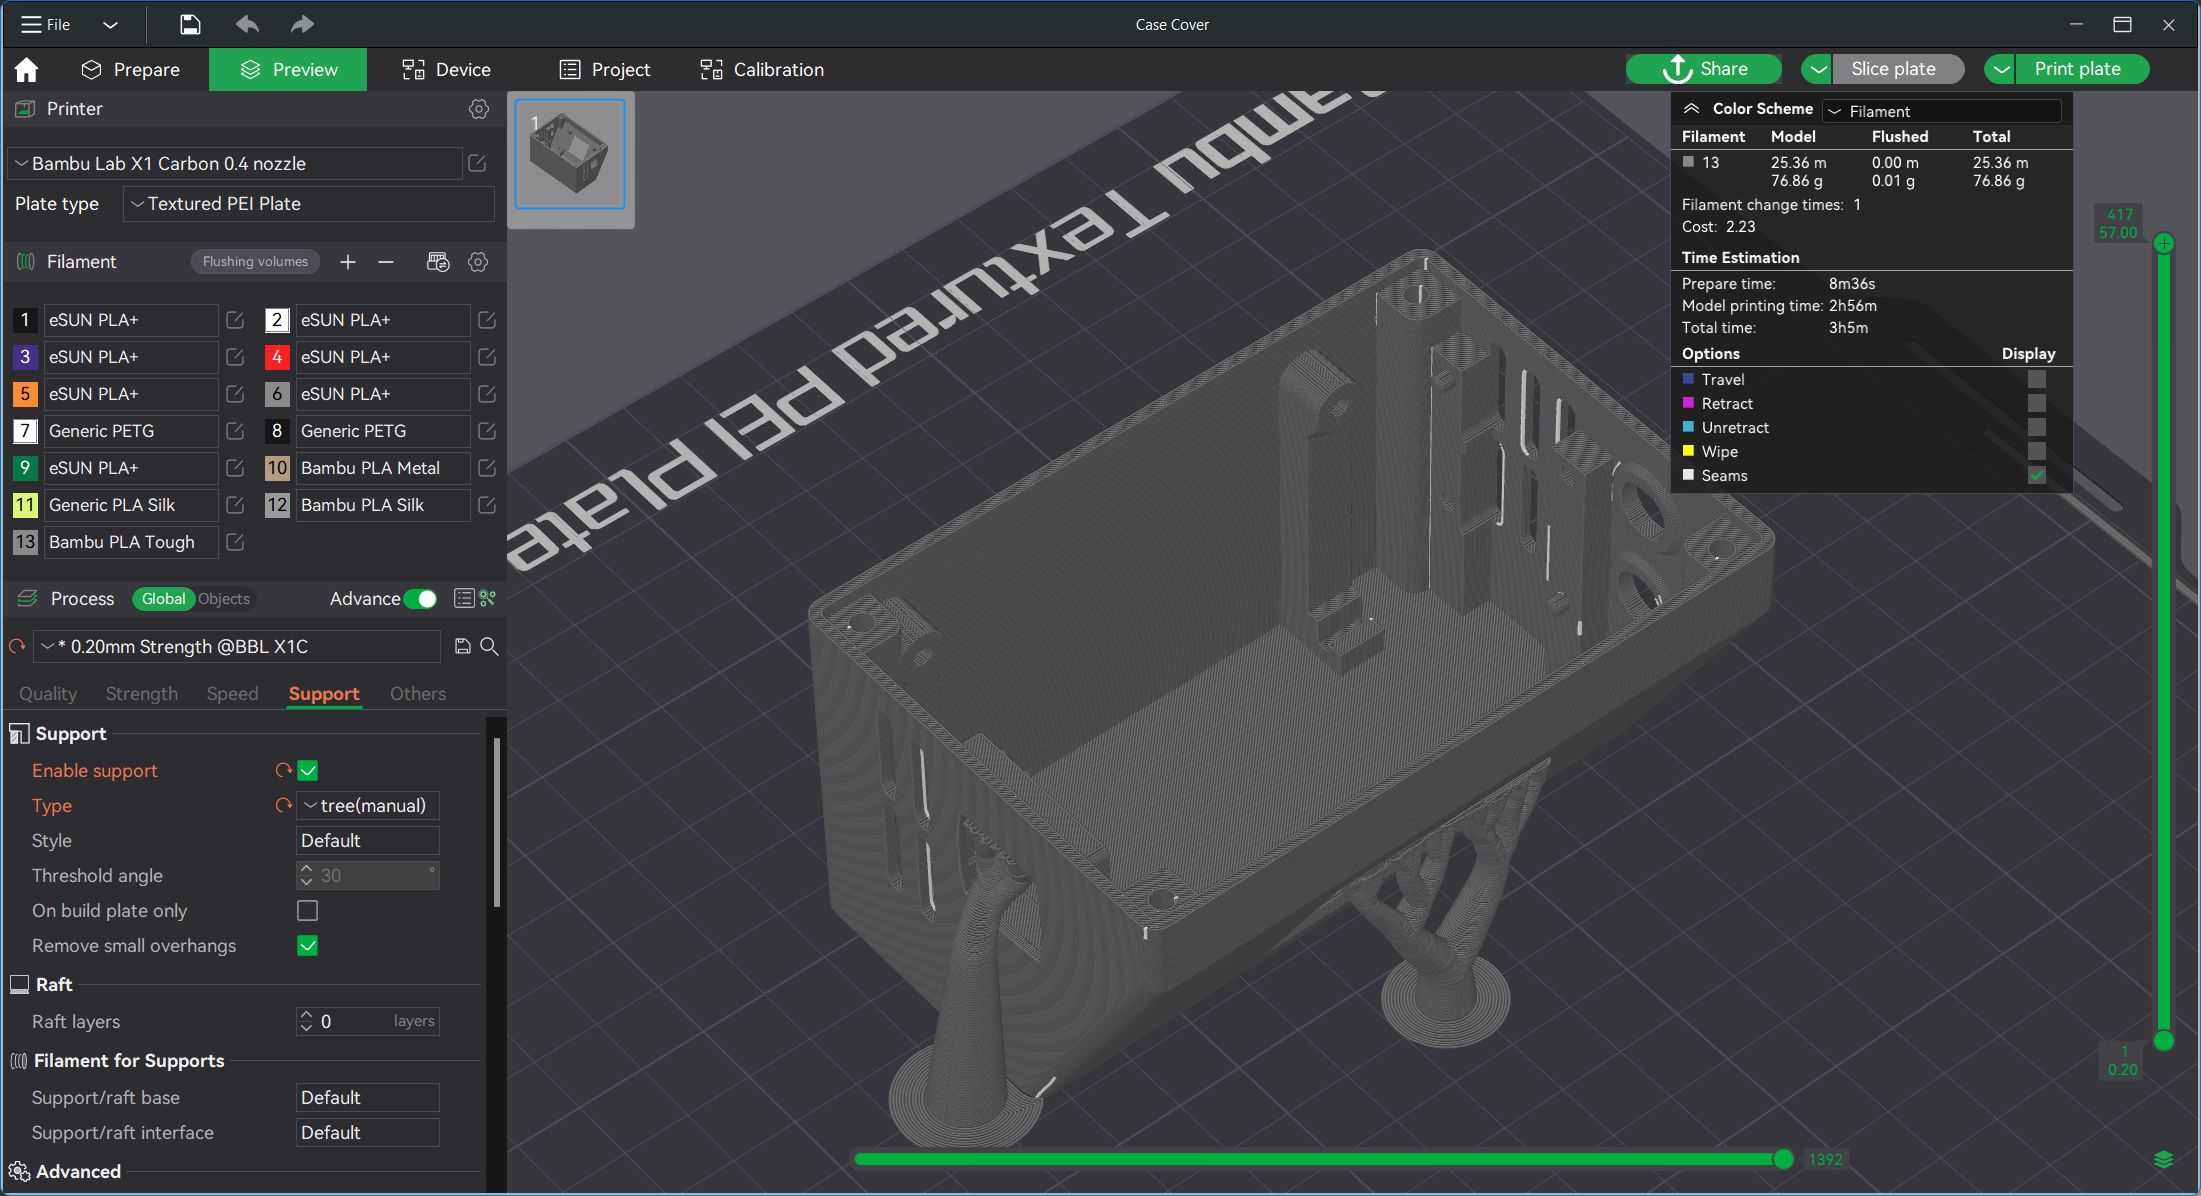Check the On build plate only box

click(308, 910)
